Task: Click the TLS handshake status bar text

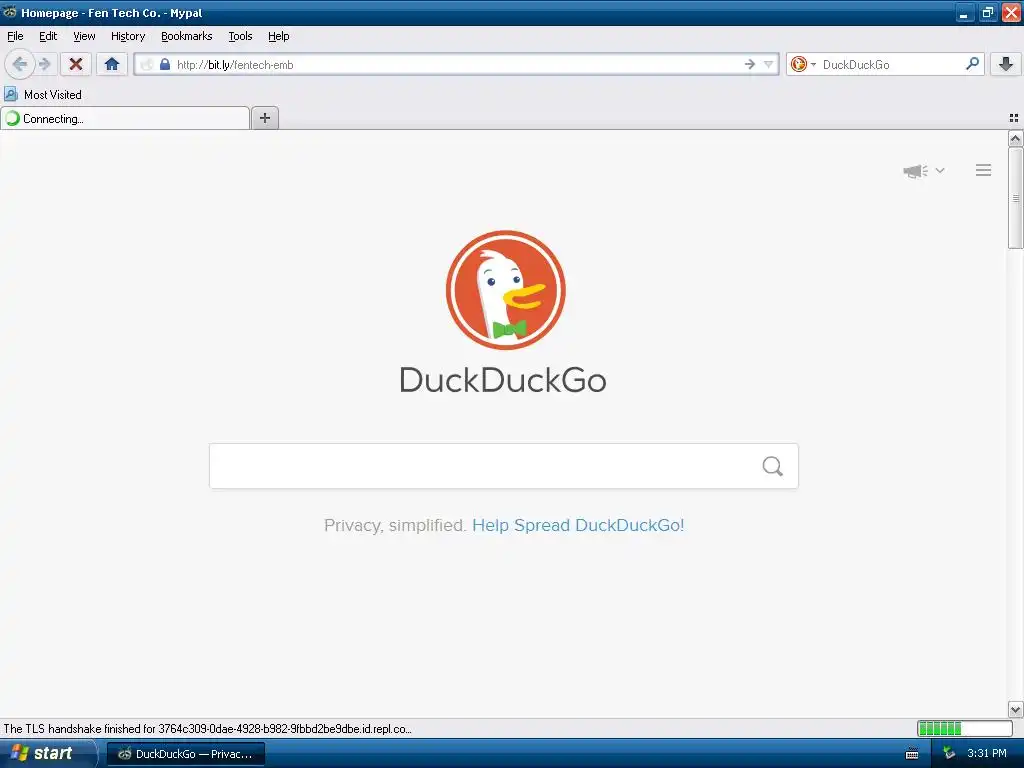Action: click(208, 729)
